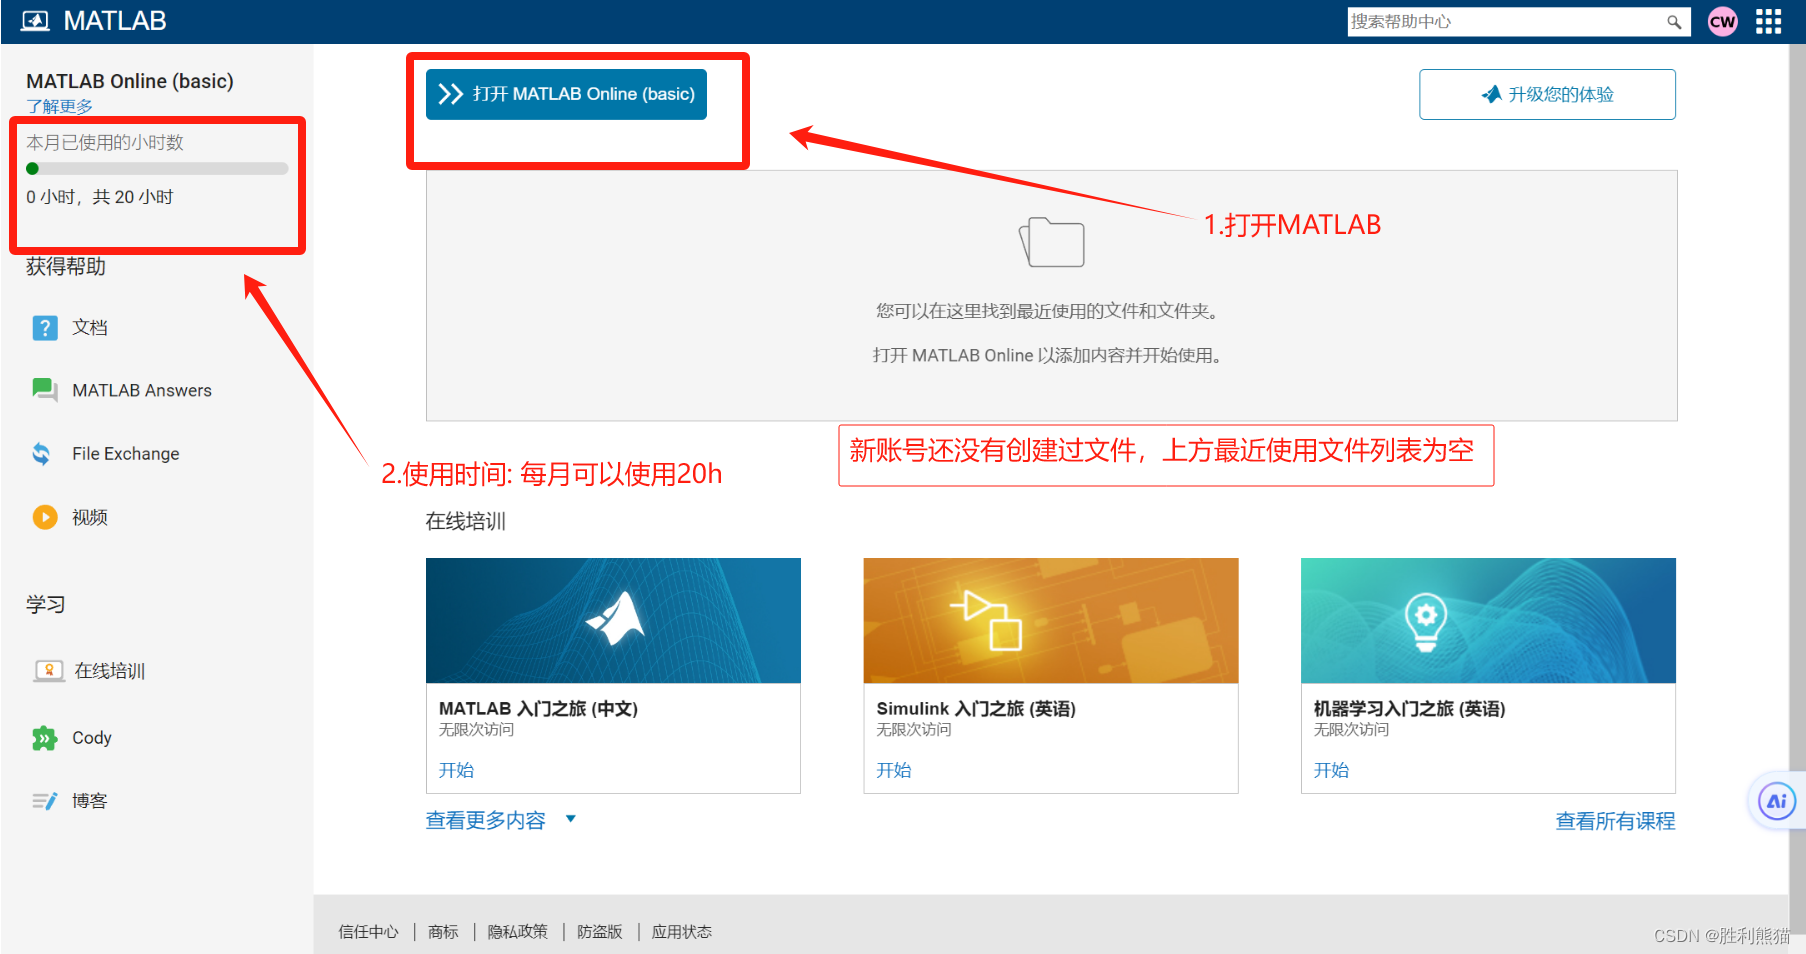Click the Cody puzzle icon
Screen dimensions: 1806x954
(44, 738)
